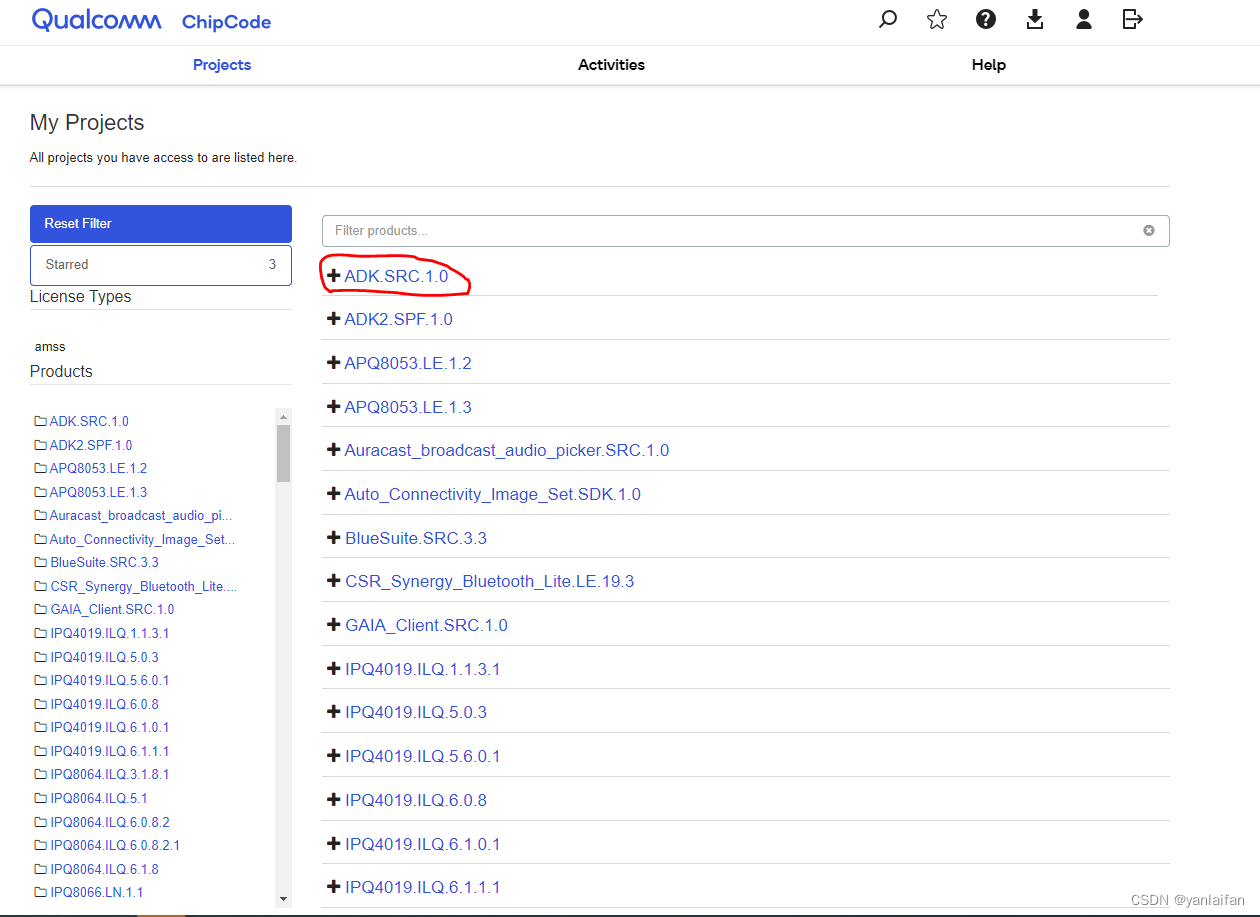Click the ChipCode header link

coord(226,22)
